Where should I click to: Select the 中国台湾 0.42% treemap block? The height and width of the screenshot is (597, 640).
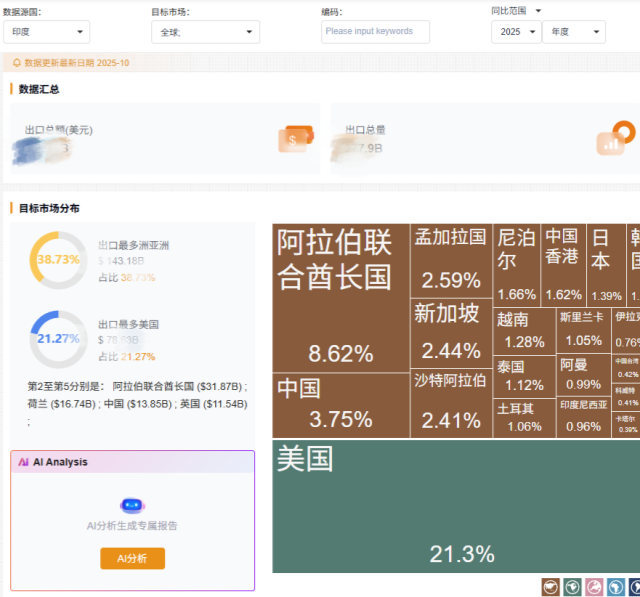coord(627,368)
